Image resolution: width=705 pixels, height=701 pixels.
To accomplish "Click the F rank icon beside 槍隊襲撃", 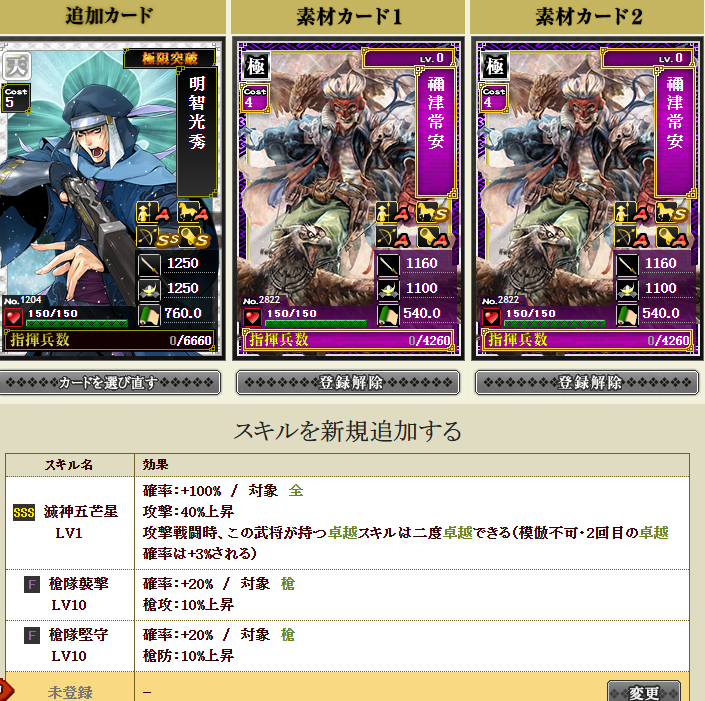I will coord(31,584).
